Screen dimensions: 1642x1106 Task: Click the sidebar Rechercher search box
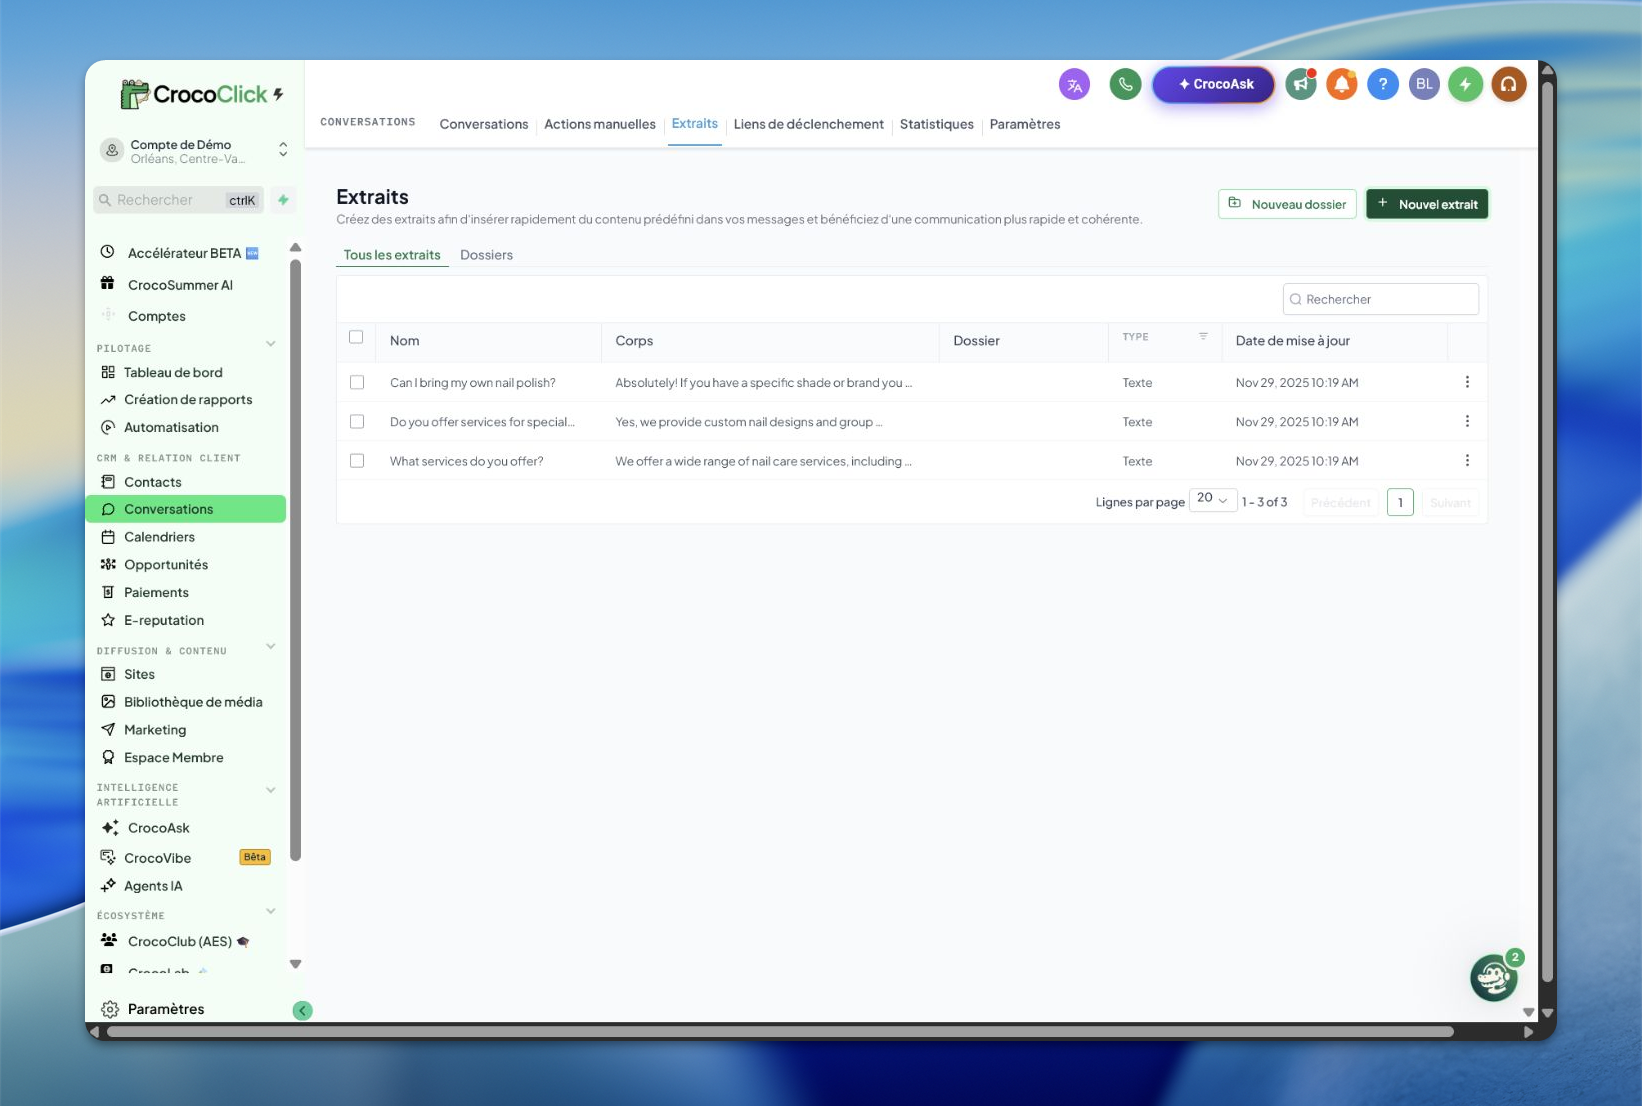tap(179, 200)
